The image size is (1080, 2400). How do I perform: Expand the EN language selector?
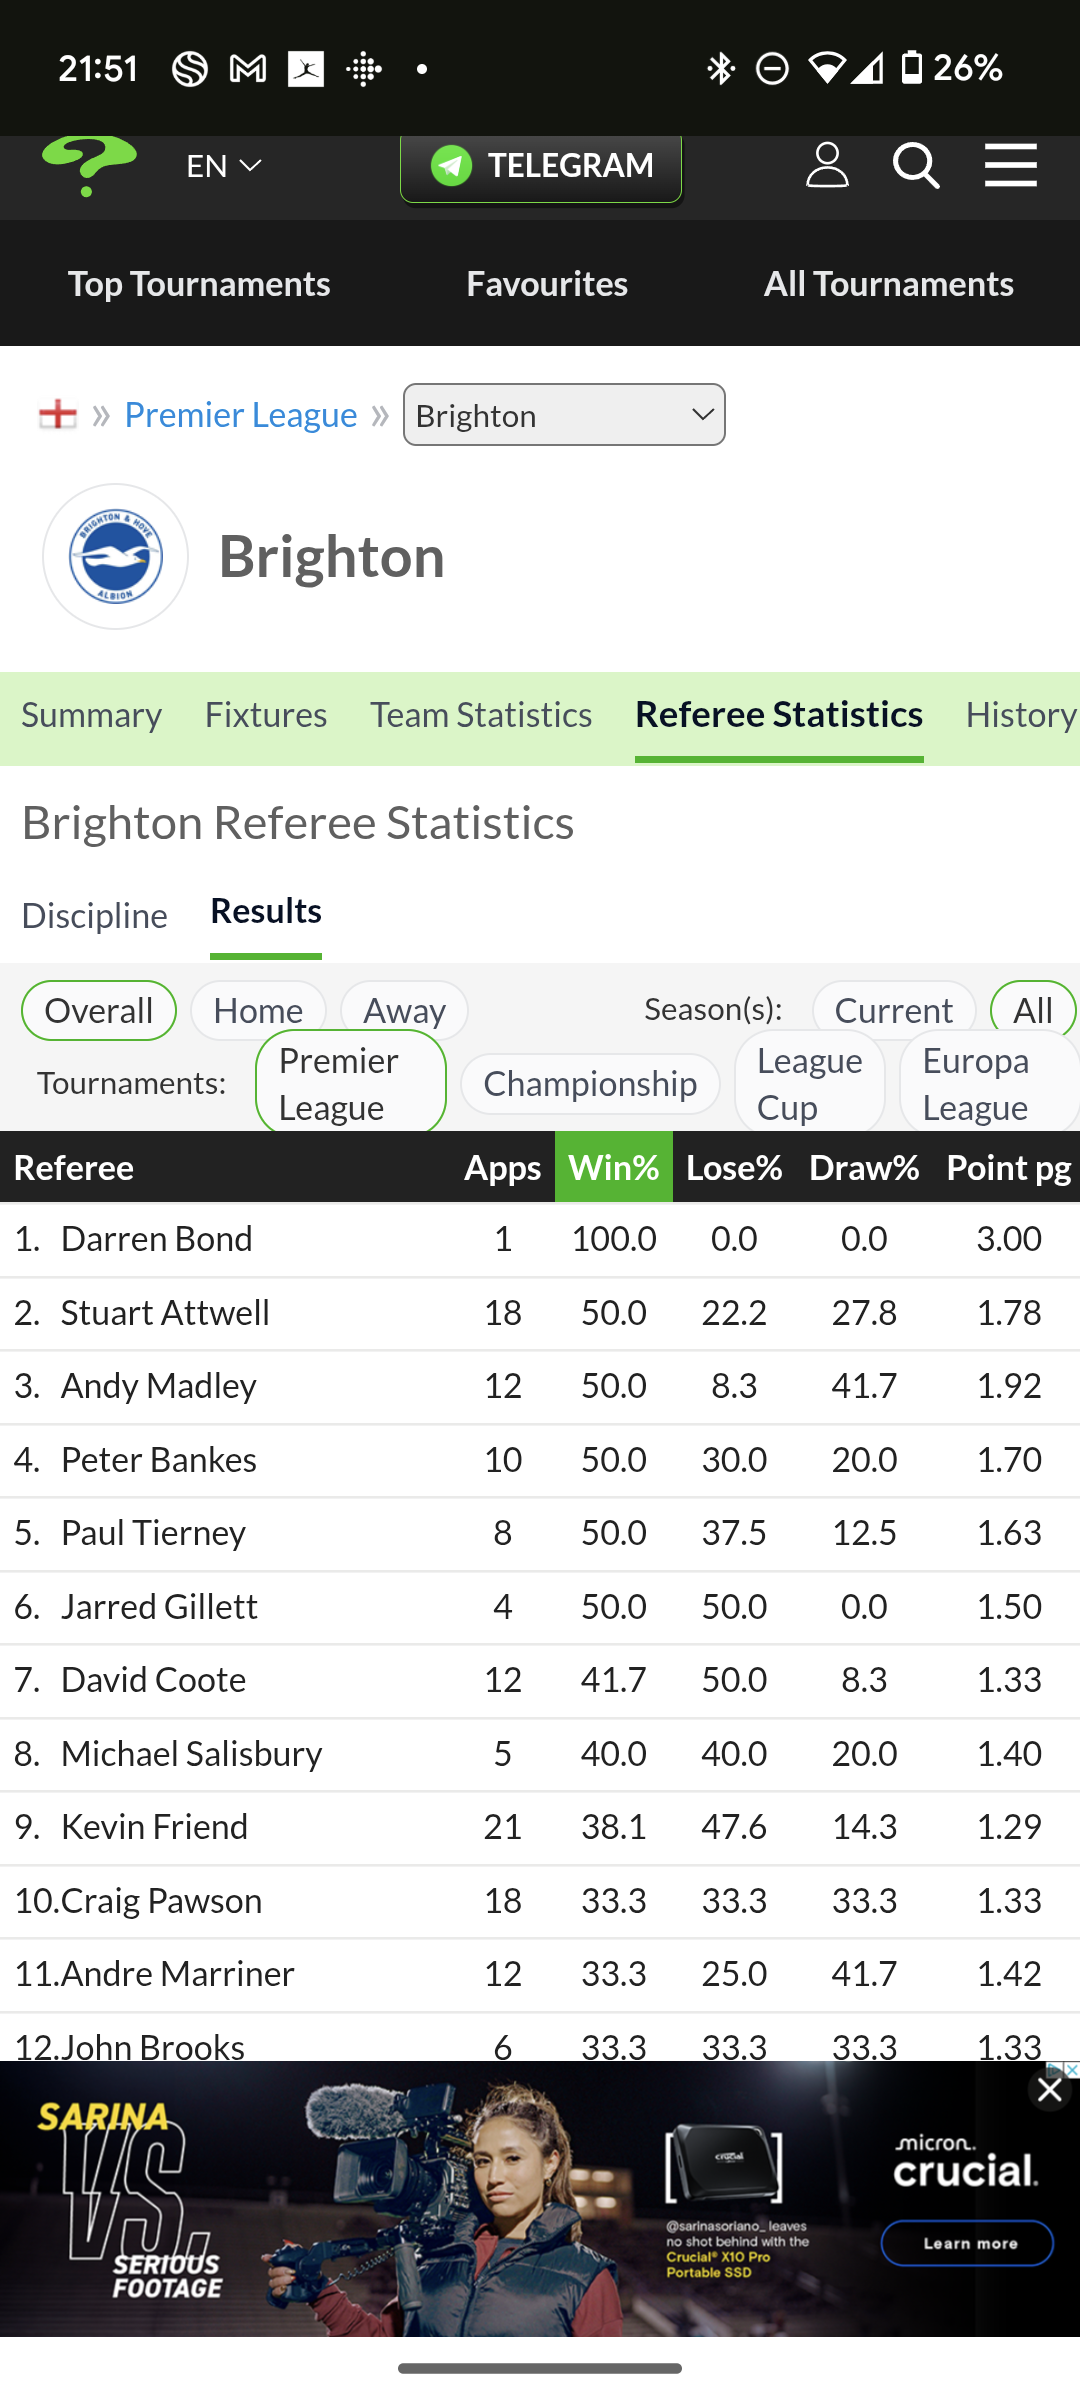pos(224,166)
